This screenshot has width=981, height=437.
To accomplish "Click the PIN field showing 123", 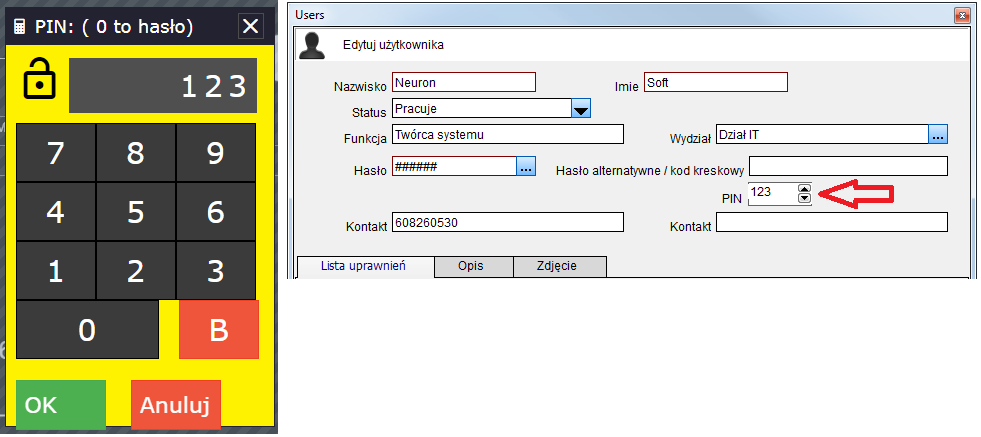I will (x=773, y=193).
